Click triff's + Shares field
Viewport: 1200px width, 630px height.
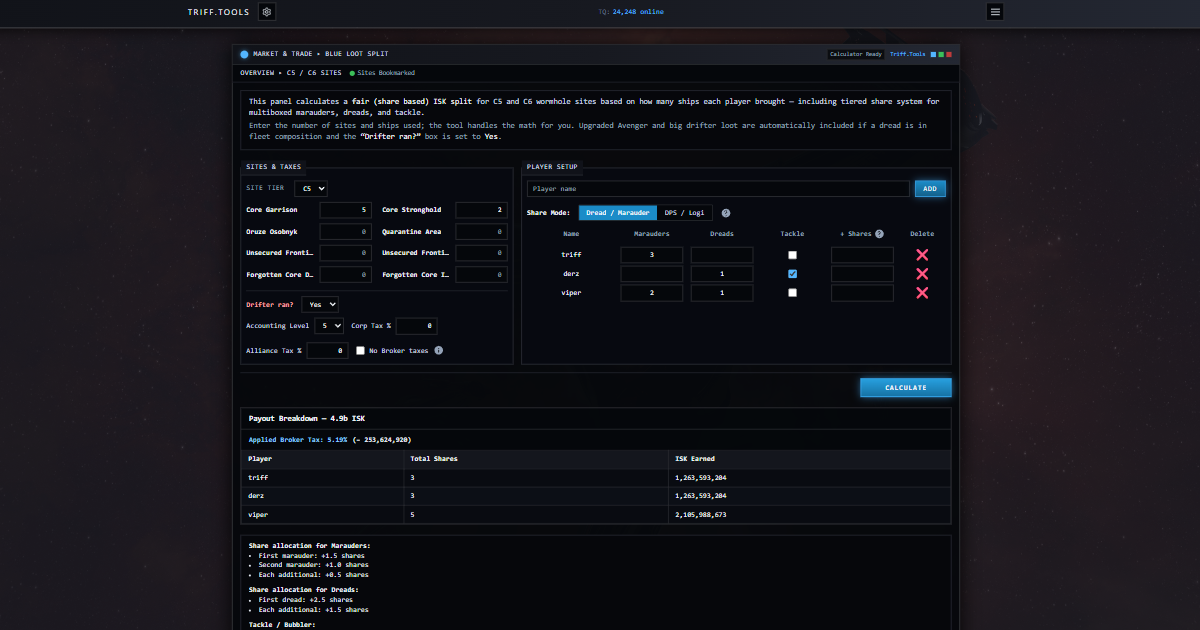pyautogui.click(x=862, y=255)
